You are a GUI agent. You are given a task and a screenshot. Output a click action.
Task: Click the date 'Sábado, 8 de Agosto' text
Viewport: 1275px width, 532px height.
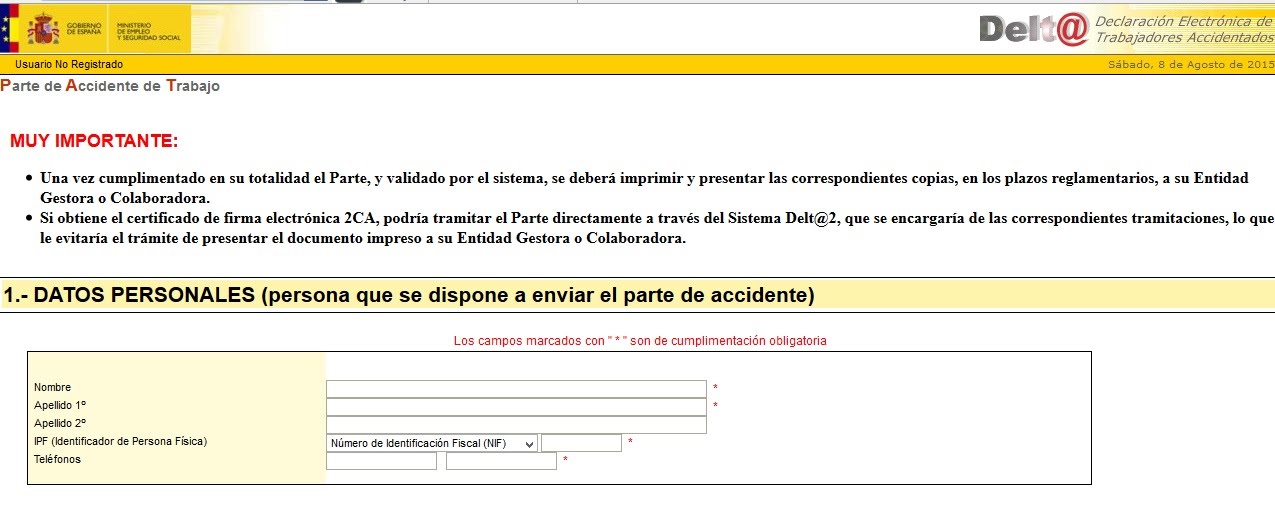[1190, 65]
